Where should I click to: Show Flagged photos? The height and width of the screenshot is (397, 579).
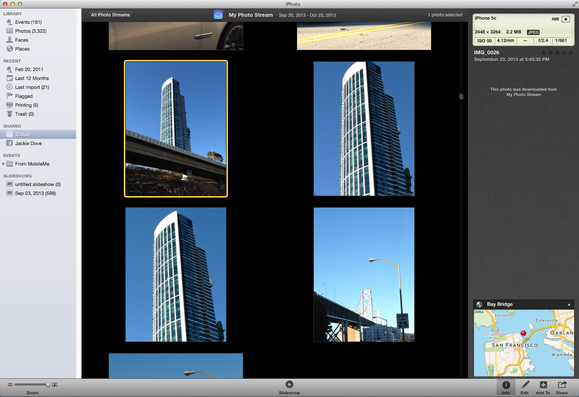[x=24, y=96]
